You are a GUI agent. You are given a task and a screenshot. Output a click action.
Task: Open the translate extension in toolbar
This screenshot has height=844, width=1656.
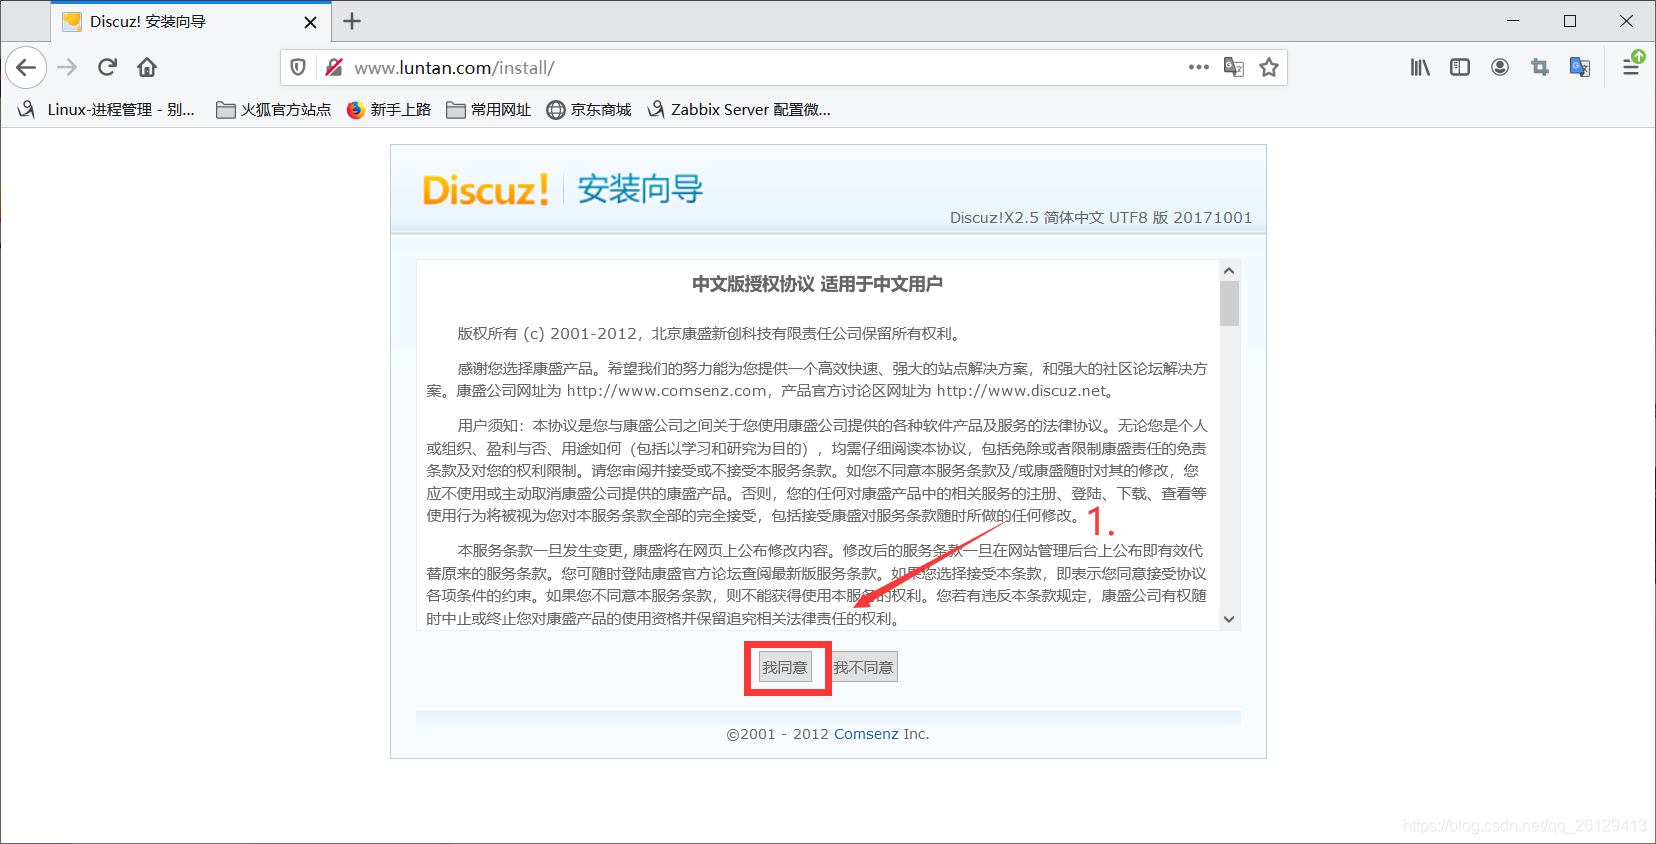1580,67
